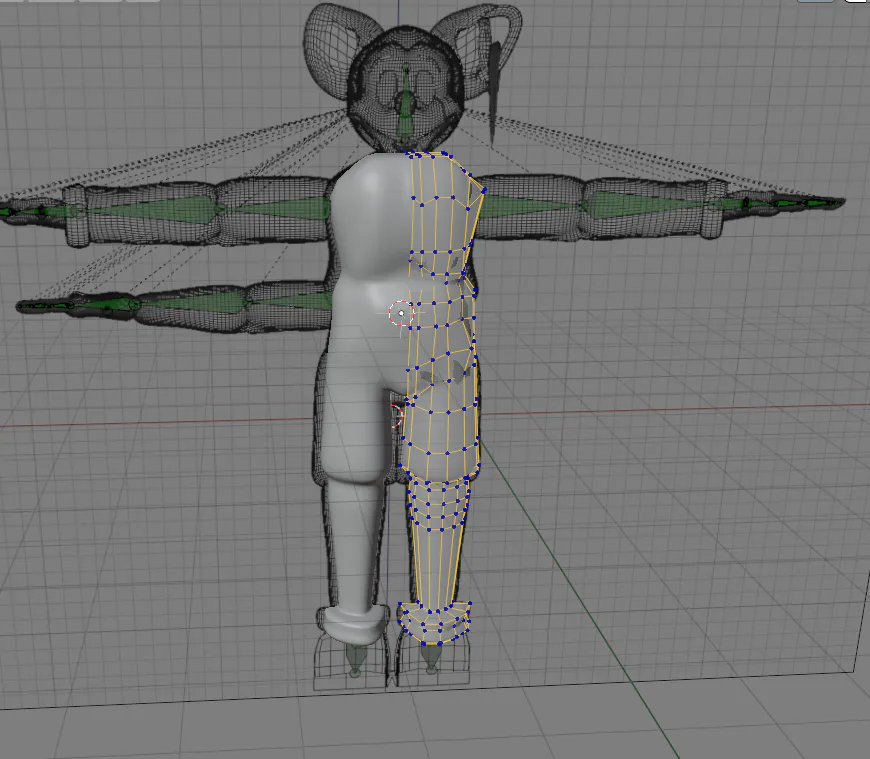Image resolution: width=870 pixels, height=759 pixels.
Task: Select the yellow wireframe shoe cuff
Action: pos(434,624)
